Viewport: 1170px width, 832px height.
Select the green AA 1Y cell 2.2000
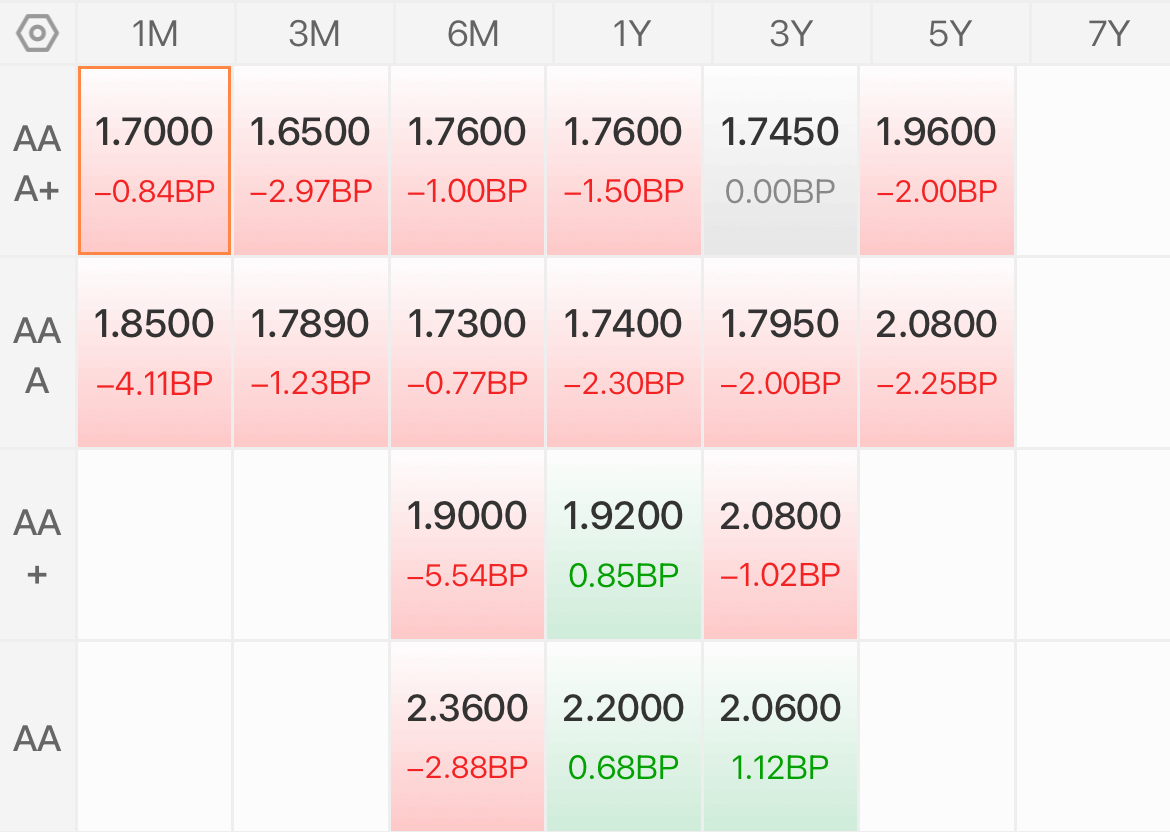(624, 736)
